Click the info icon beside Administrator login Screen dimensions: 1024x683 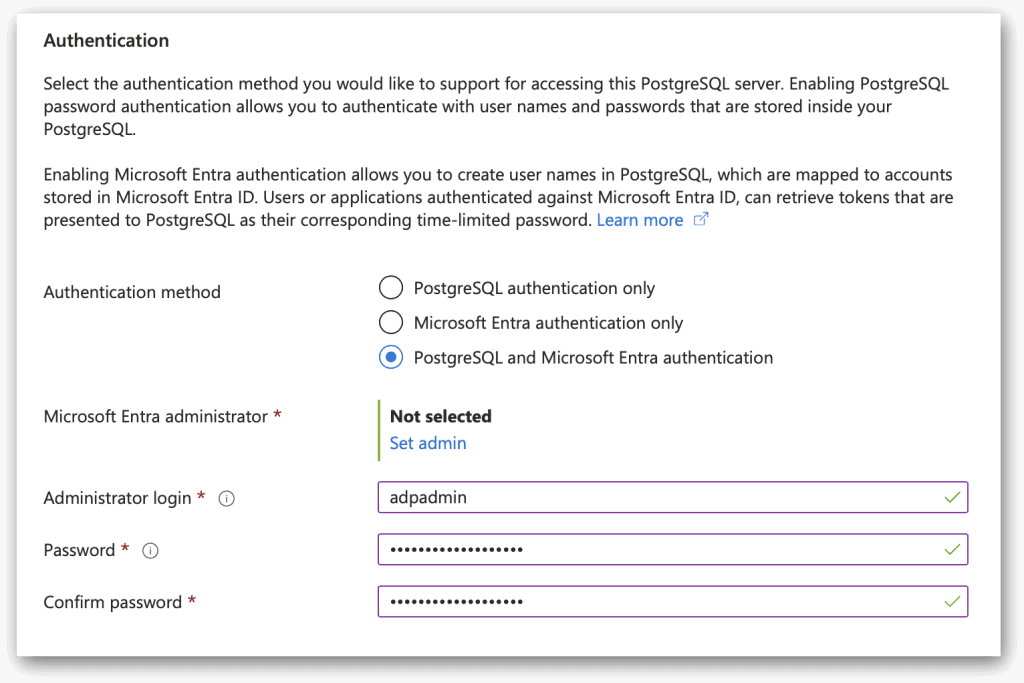click(x=226, y=497)
